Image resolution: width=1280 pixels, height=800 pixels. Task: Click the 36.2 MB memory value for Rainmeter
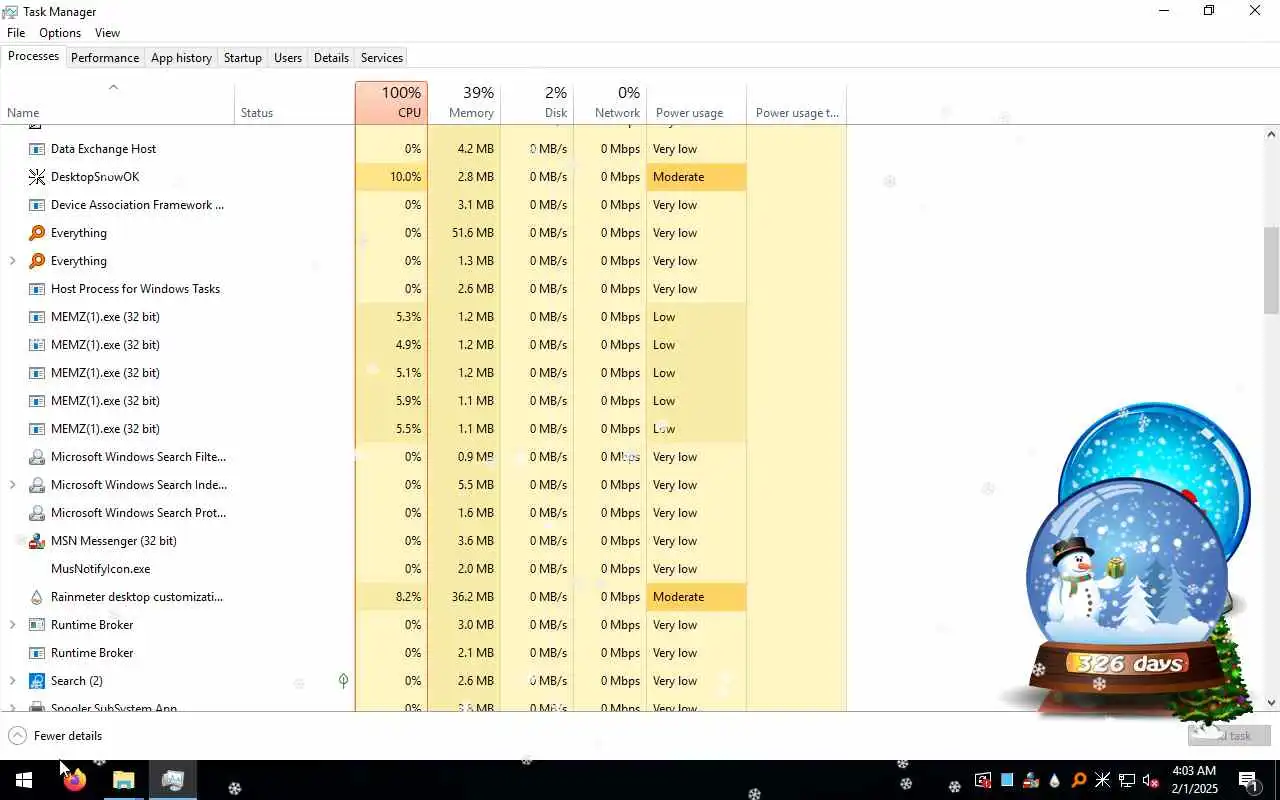pyautogui.click(x=473, y=597)
